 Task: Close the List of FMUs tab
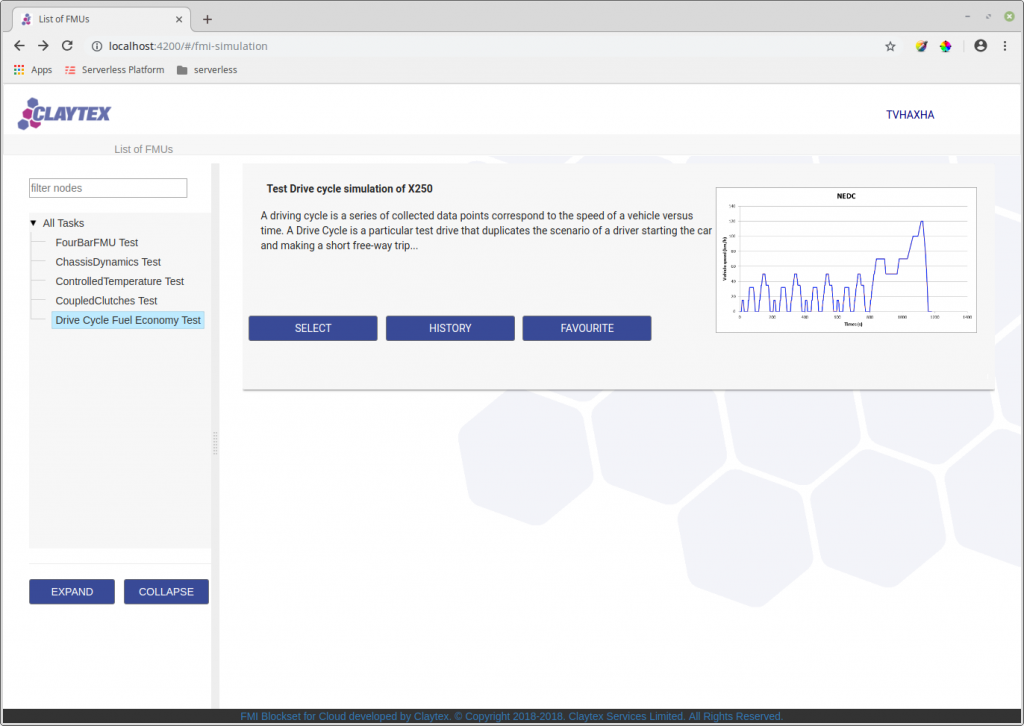pyautogui.click(x=179, y=20)
